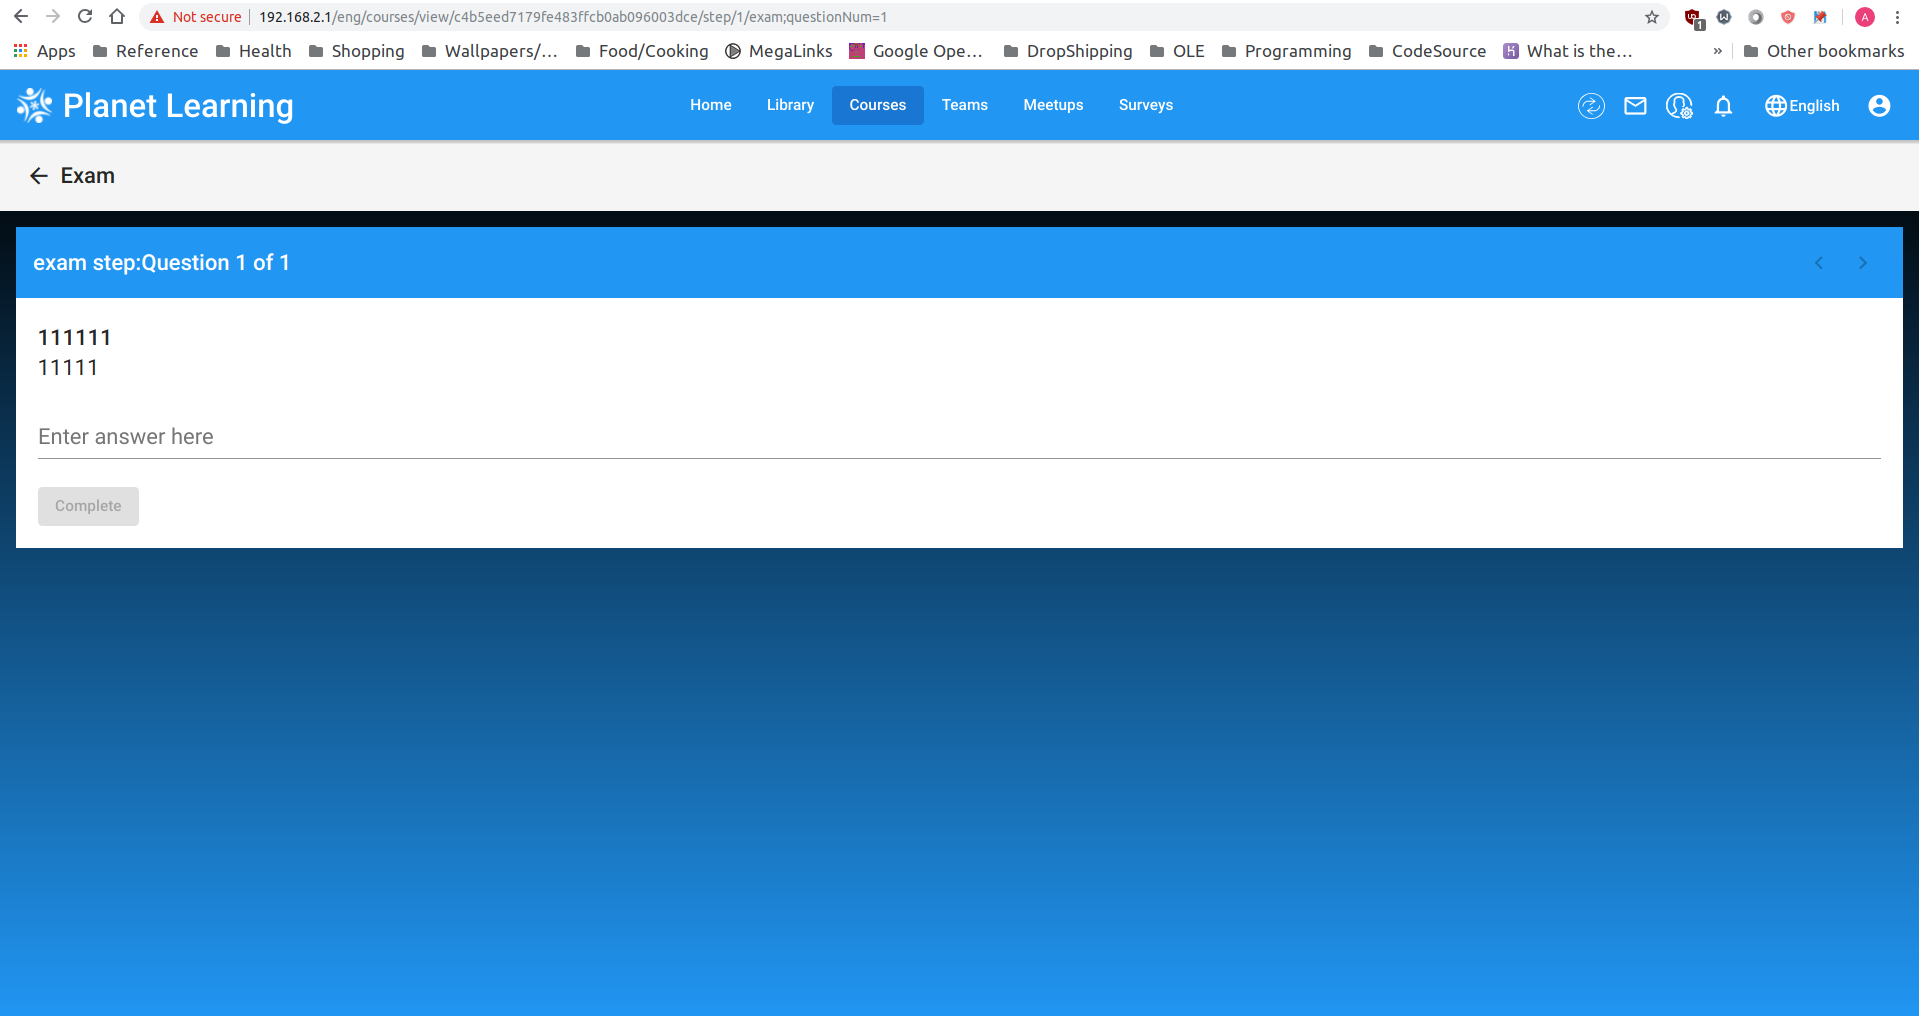Open the account profile icon on the right
The image size is (1919, 1016).
(x=1879, y=105)
